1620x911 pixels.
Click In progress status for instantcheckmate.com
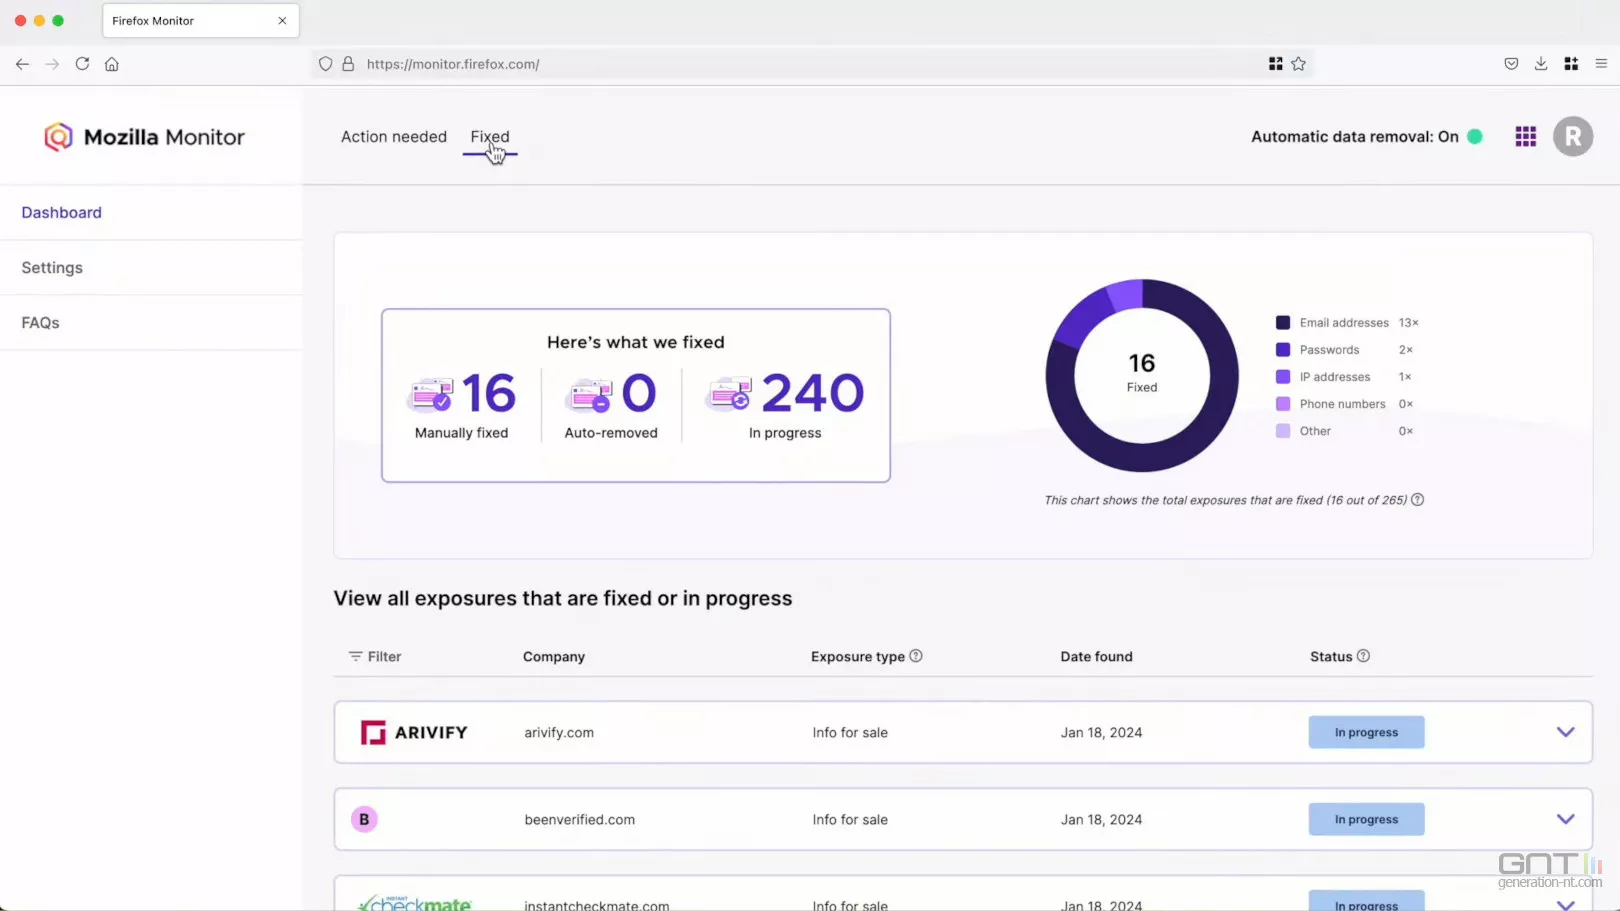tap(1366, 901)
